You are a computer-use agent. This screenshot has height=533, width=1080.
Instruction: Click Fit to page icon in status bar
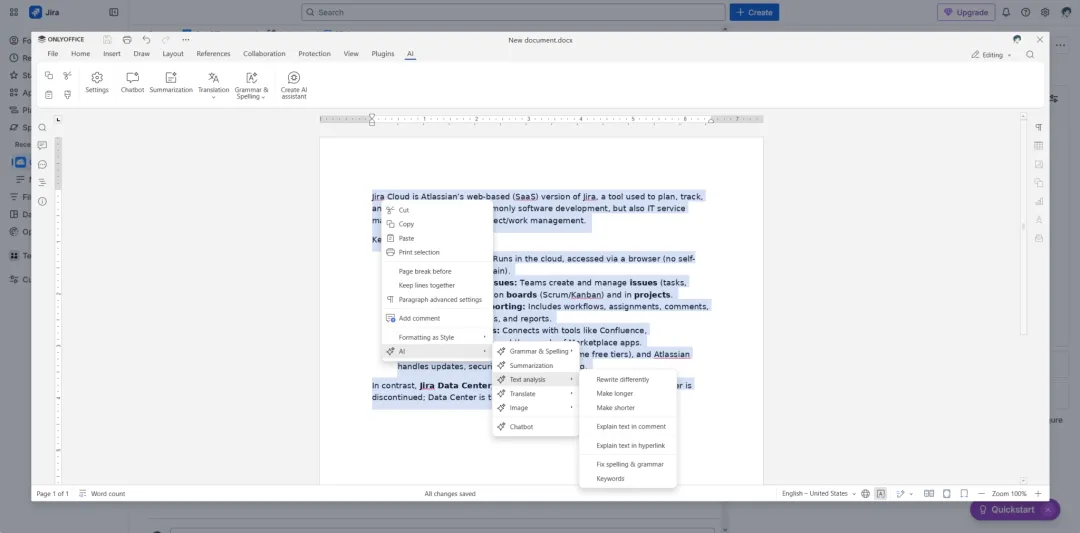tap(946, 494)
